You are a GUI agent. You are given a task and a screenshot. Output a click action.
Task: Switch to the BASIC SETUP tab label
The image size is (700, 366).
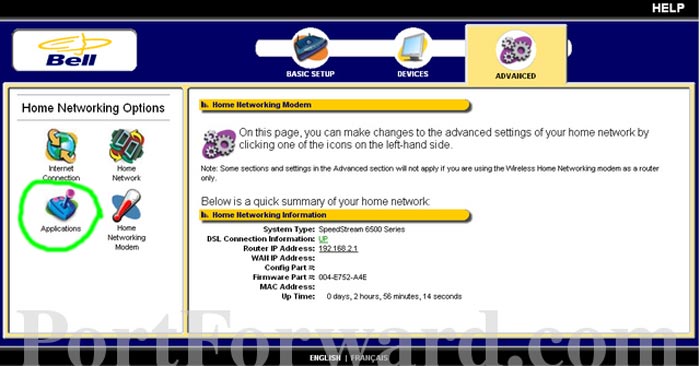pos(310,74)
